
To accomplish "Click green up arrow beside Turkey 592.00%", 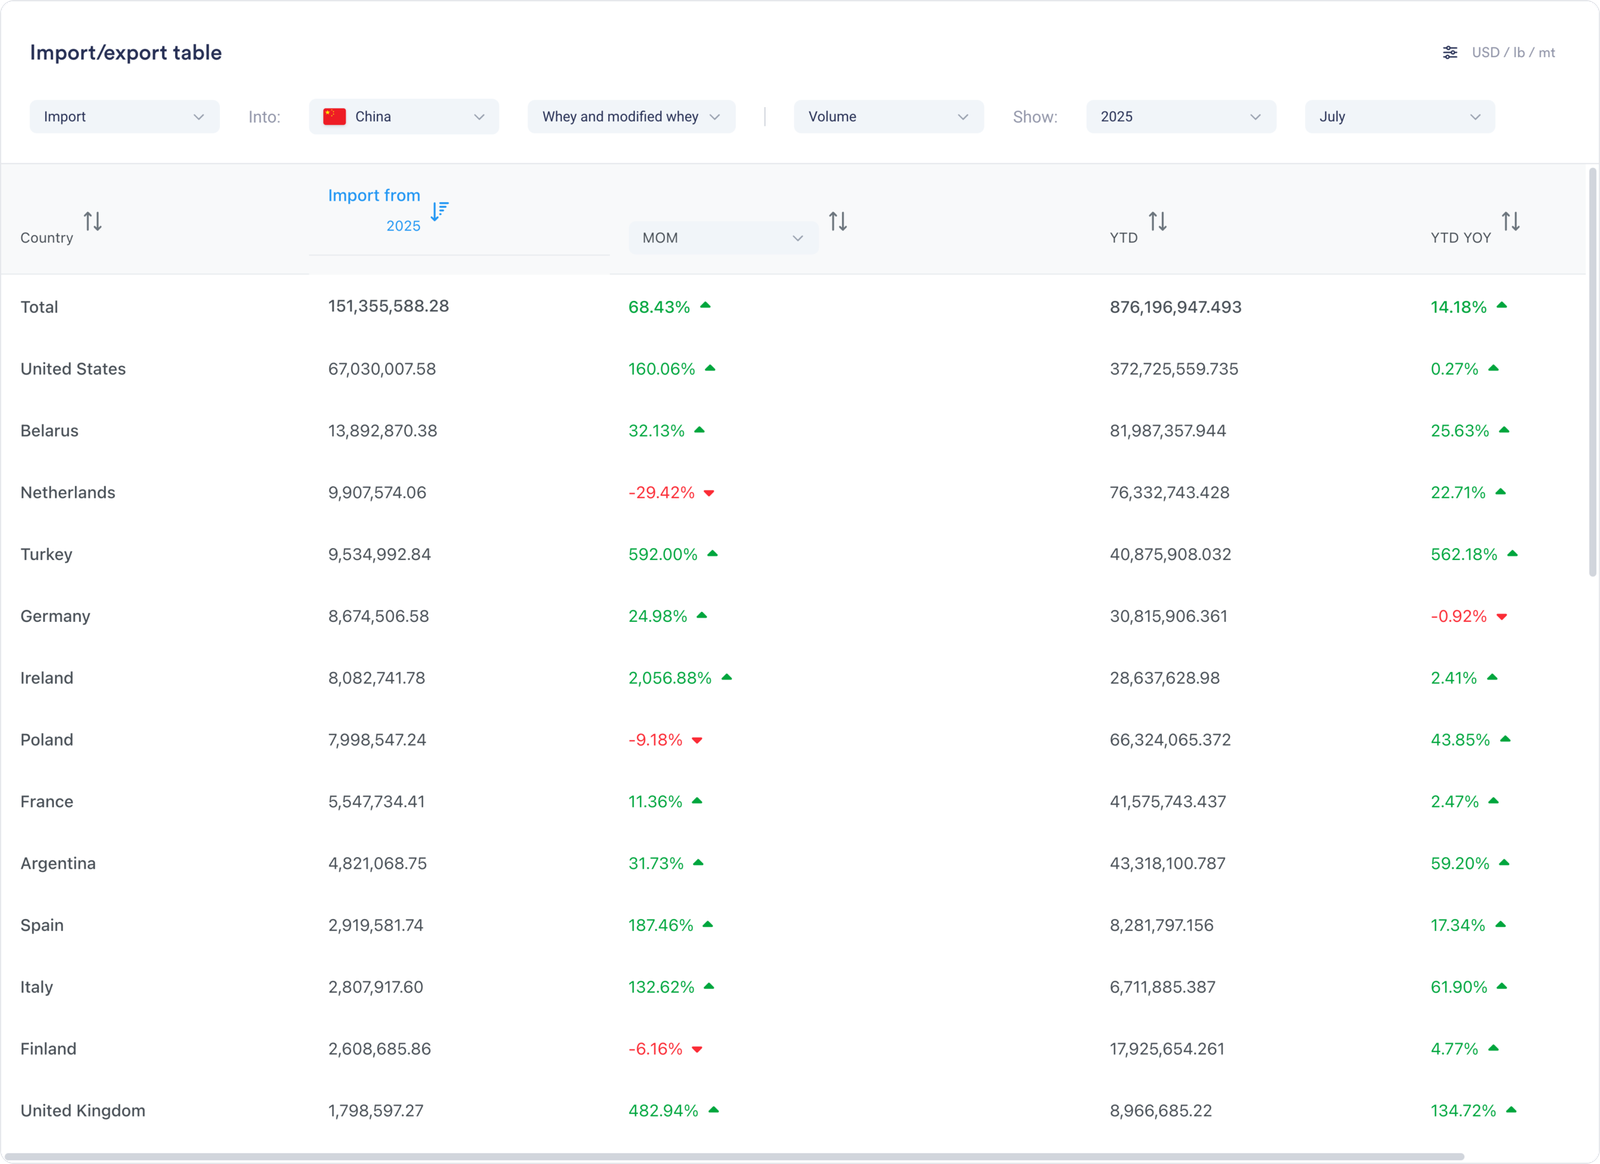I will [x=713, y=553].
